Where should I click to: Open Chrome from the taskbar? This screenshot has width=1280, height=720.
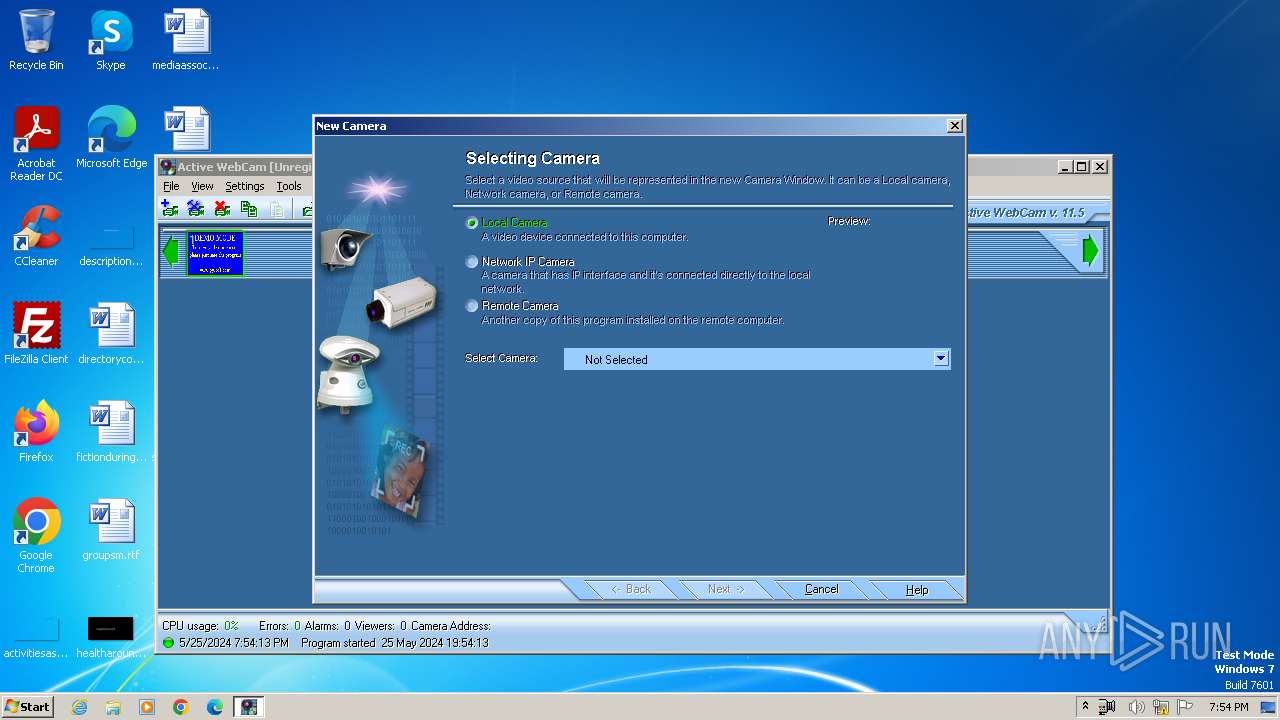(181, 707)
